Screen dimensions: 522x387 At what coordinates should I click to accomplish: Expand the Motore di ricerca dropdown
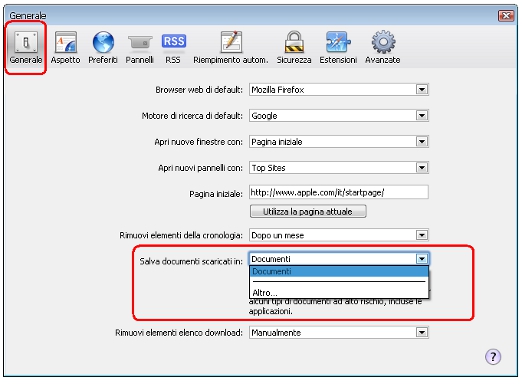(x=422, y=116)
